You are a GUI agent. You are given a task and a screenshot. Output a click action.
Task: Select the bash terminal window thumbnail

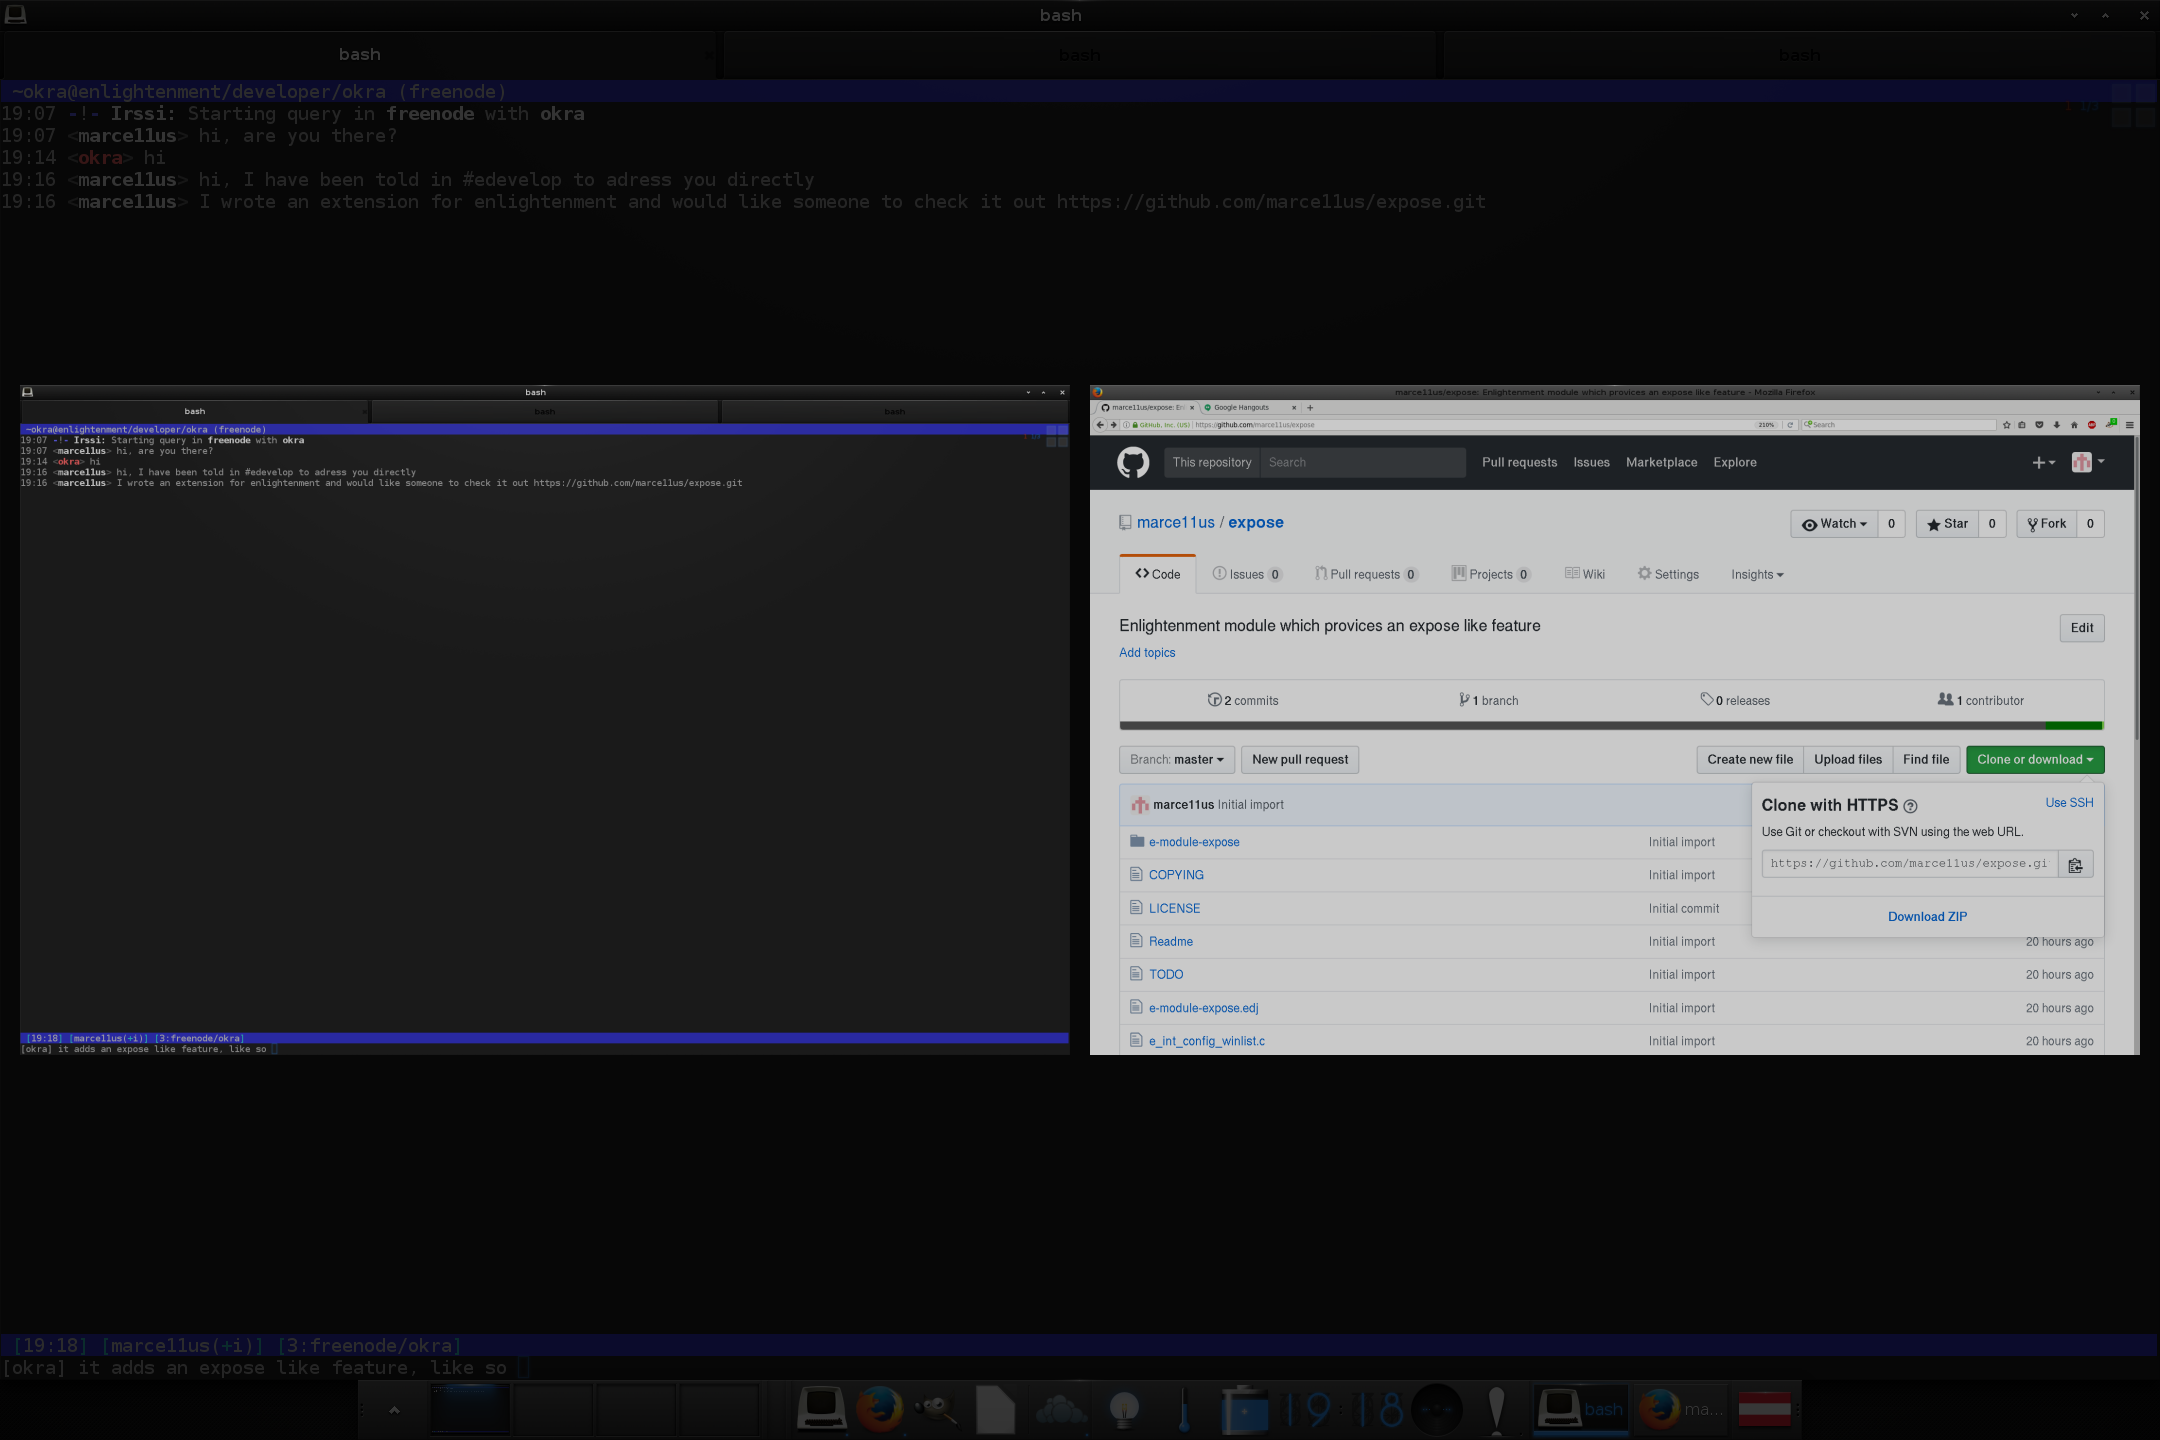[545, 720]
